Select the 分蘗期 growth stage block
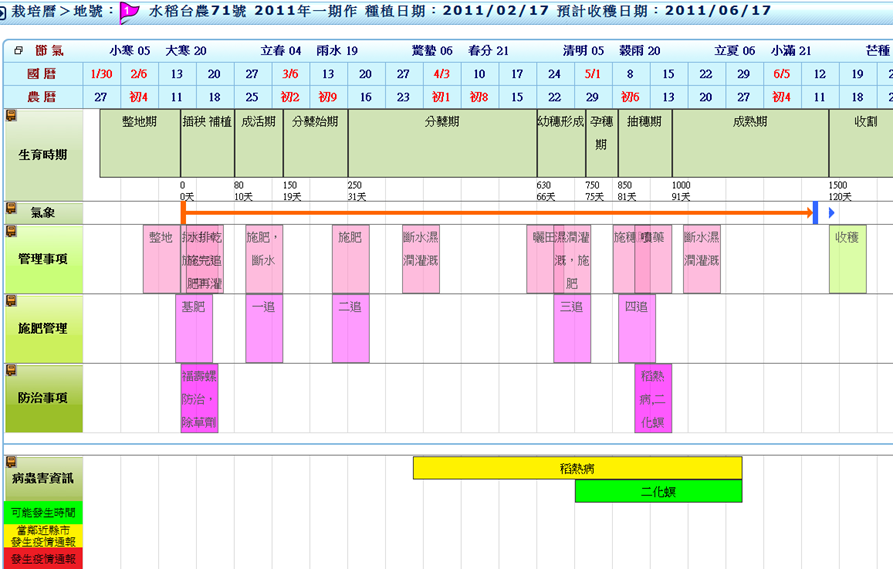 tap(442, 143)
